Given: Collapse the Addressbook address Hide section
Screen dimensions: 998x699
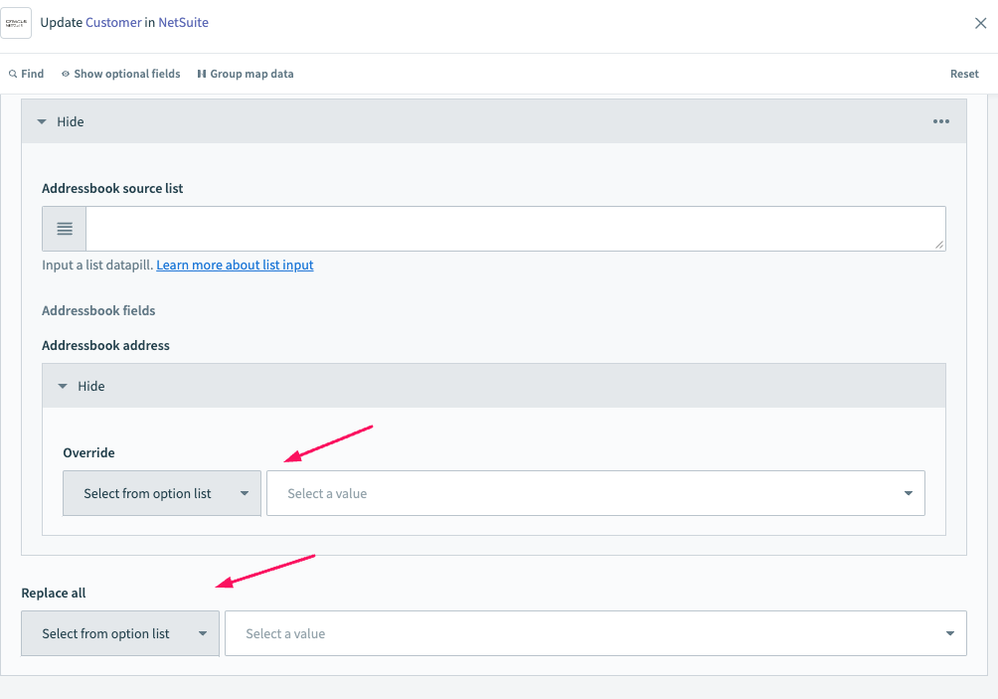Looking at the screenshot, I should [82, 386].
